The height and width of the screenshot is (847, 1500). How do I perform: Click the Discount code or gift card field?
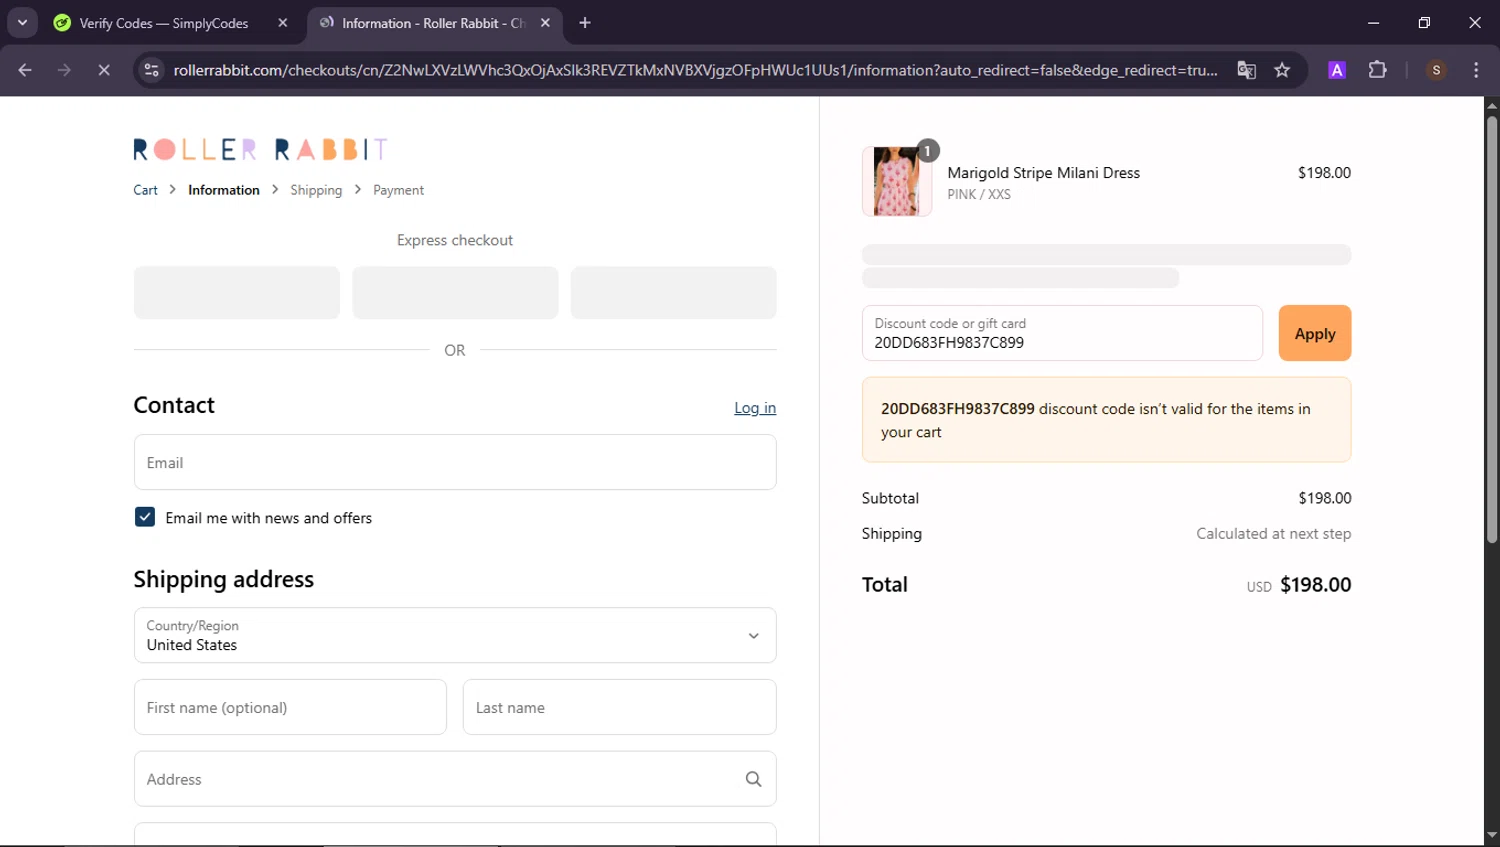tap(1062, 333)
